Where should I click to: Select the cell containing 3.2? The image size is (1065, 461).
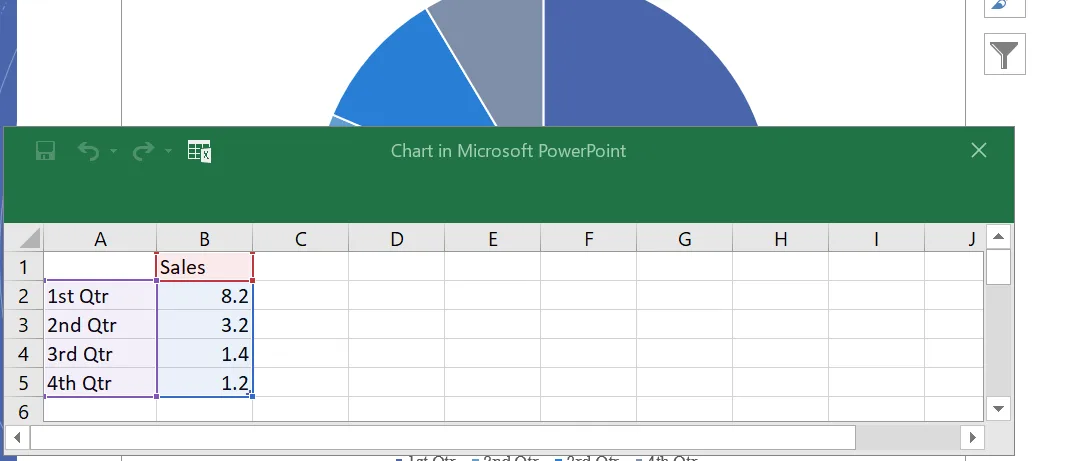click(x=204, y=325)
